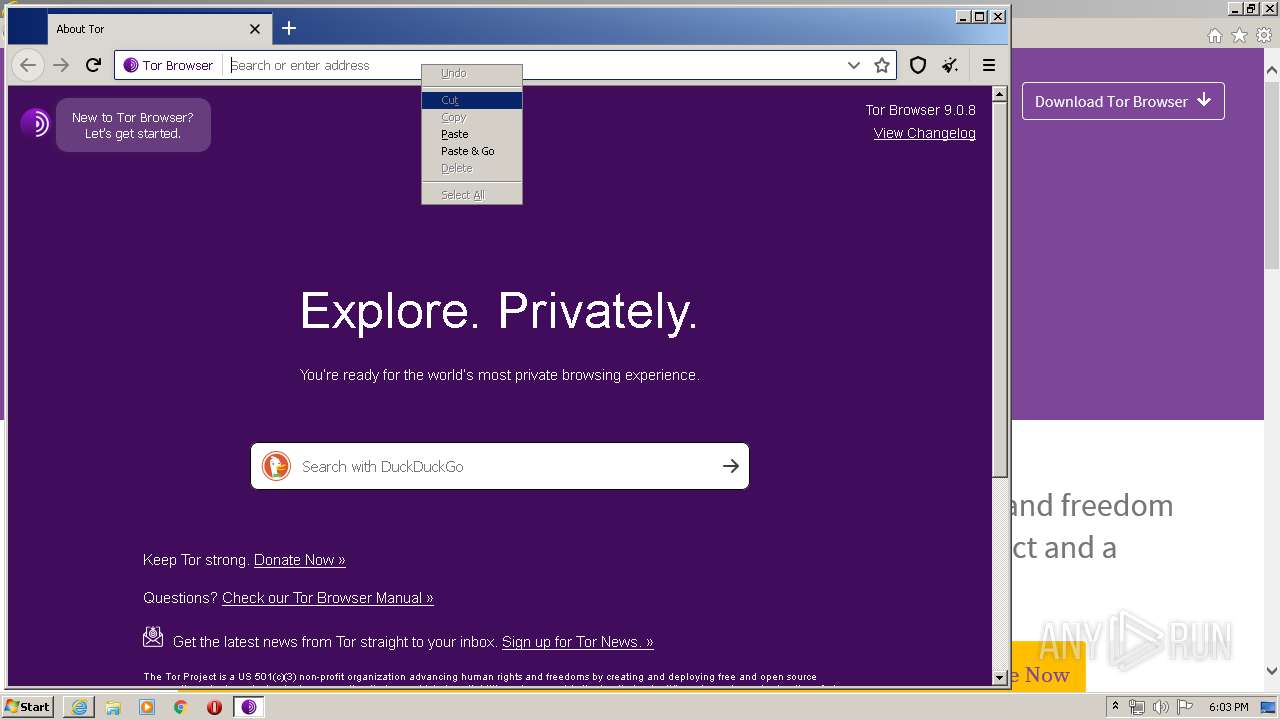Choose Paste & Go from context menu
Image resolution: width=1280 pixels, height=720 pixels.
[472, 151]
